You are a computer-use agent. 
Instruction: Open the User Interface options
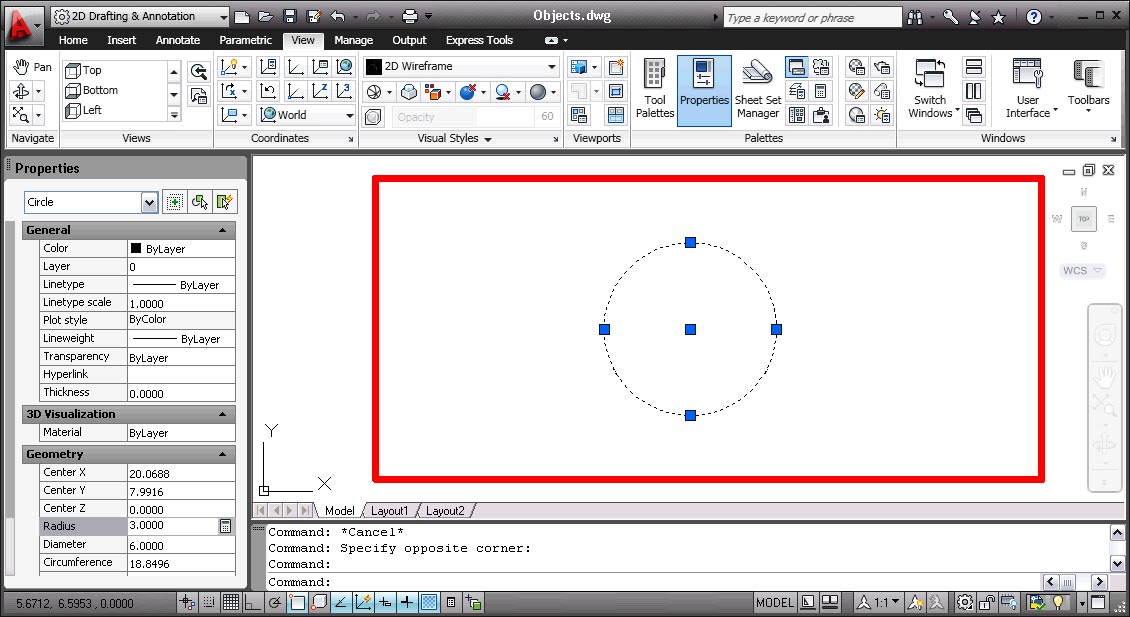1028,89
